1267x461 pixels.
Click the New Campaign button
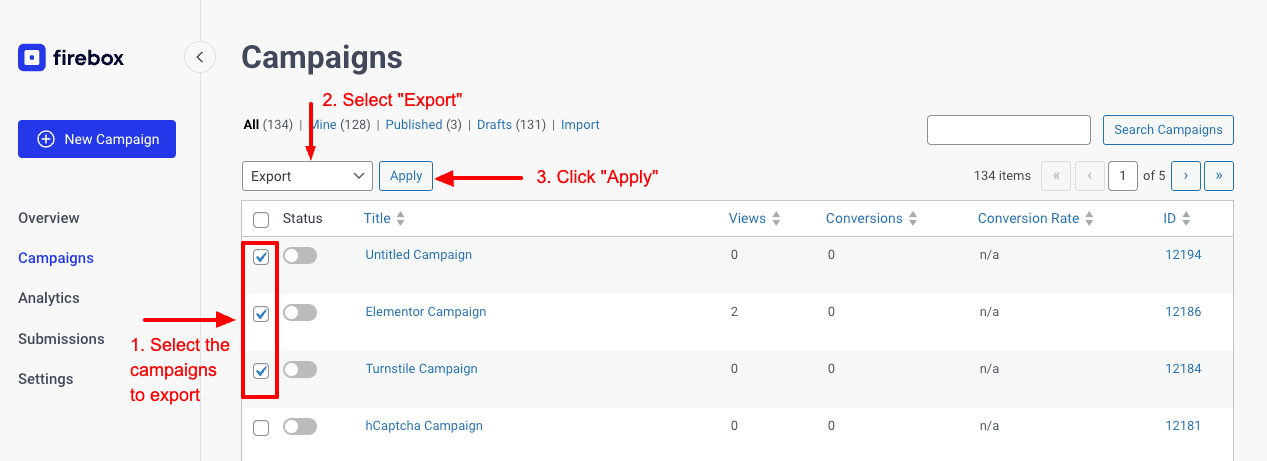tap(97, 139)
